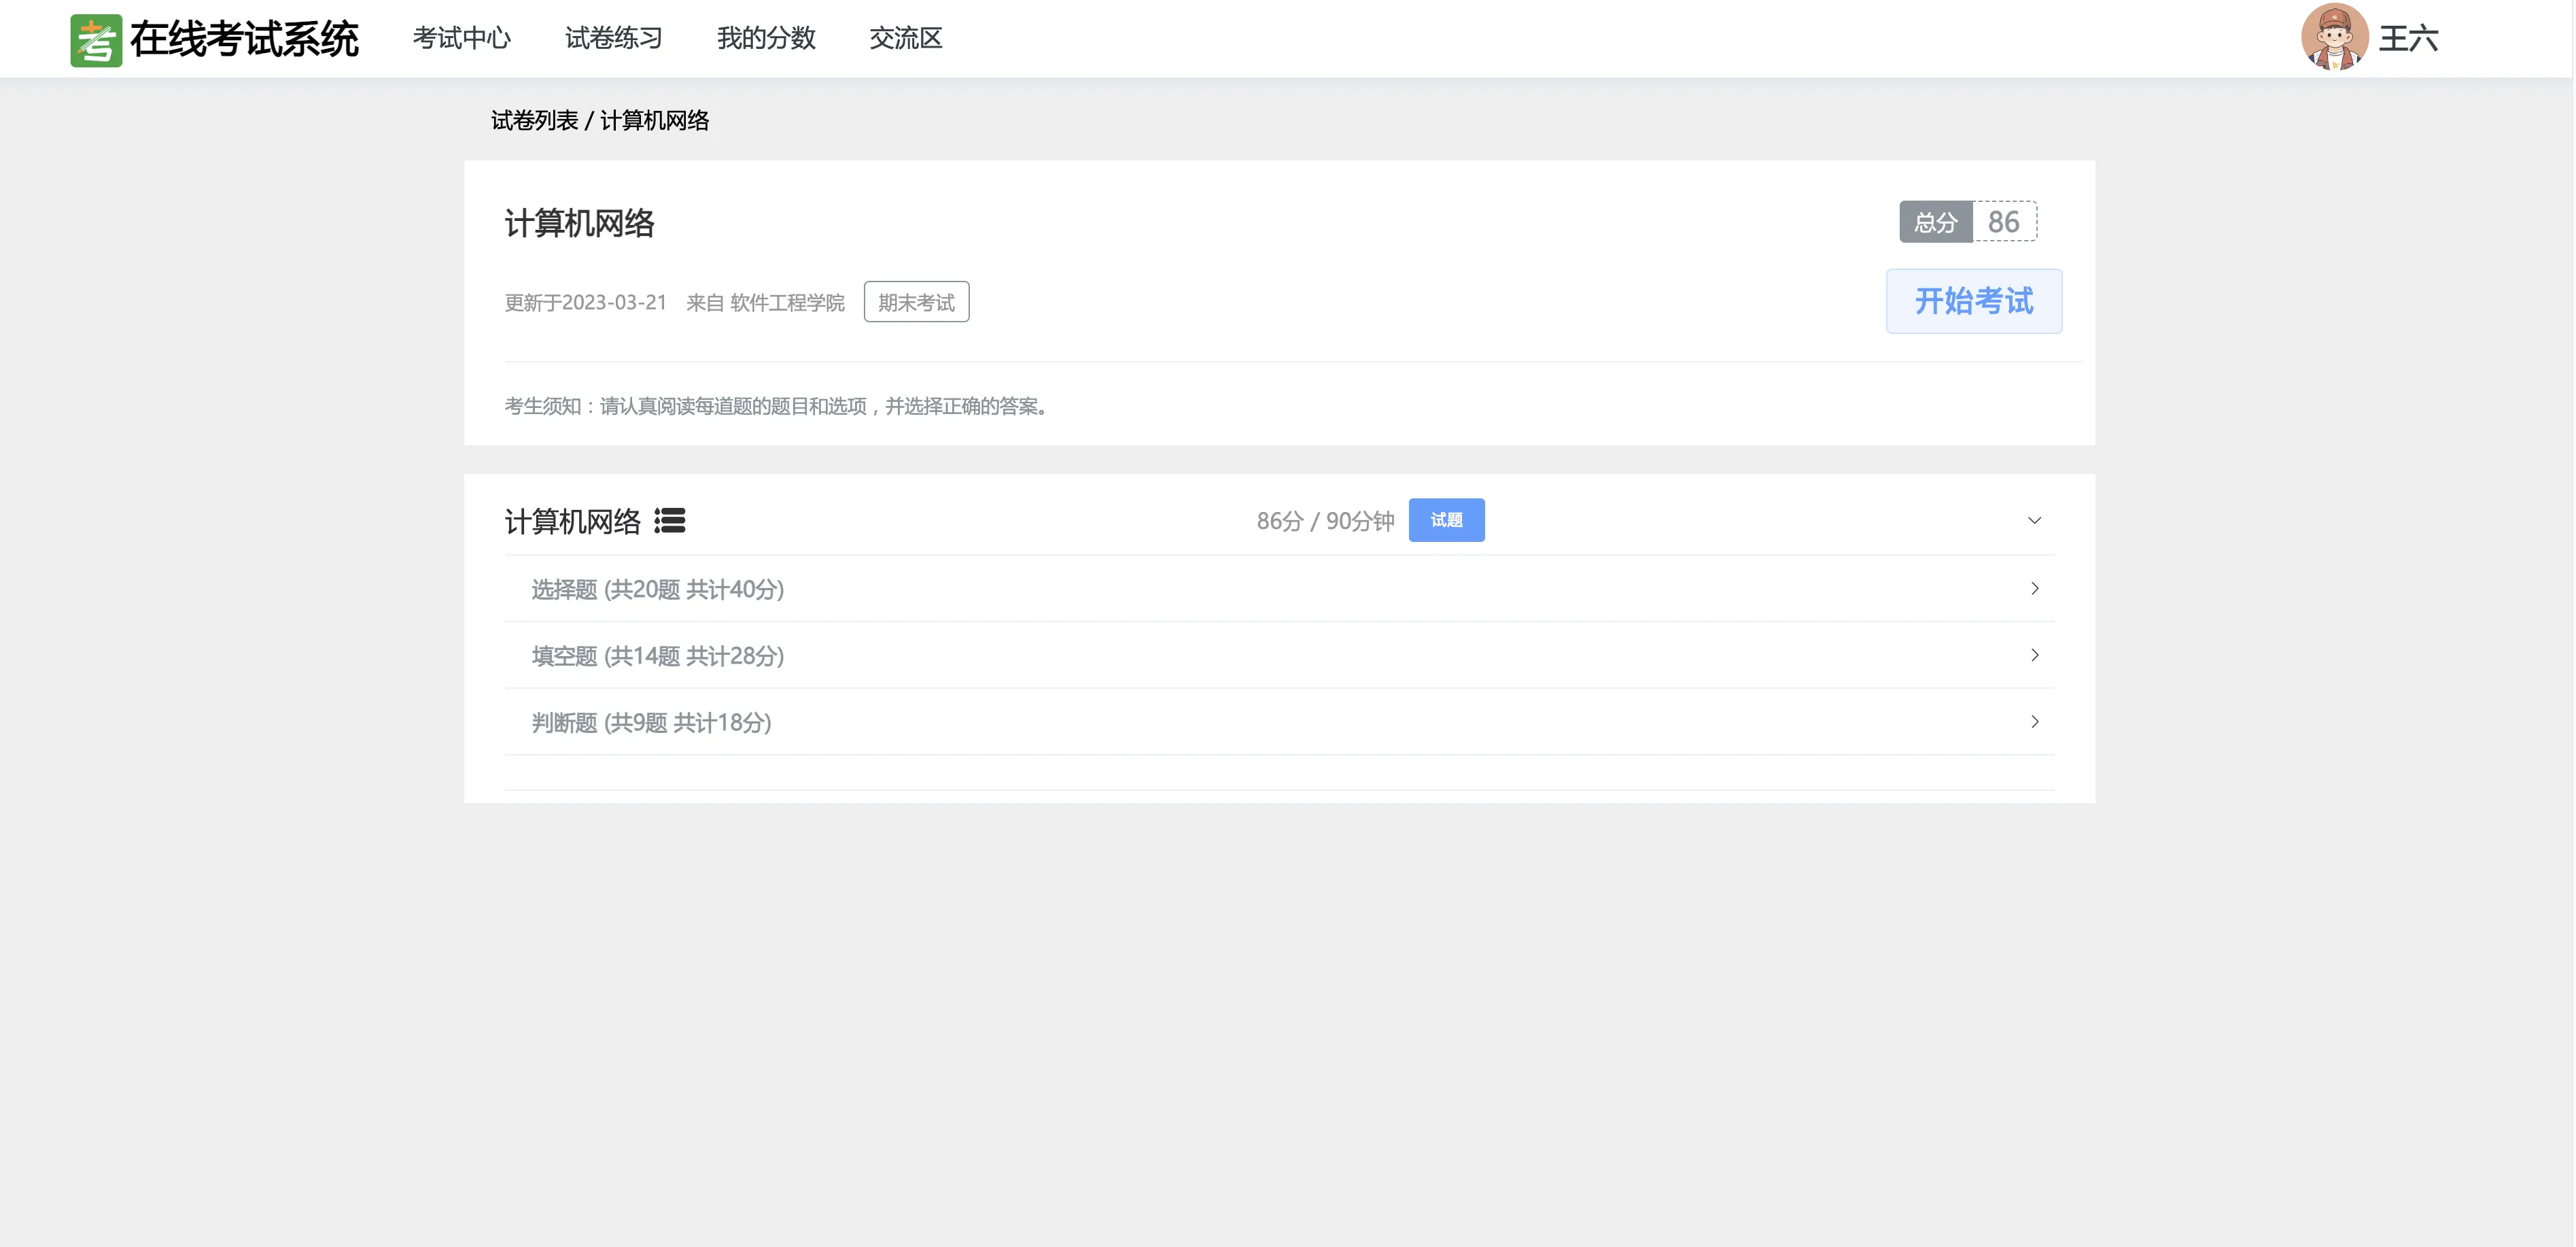The height and width of the screenshot is (1247, 2576).
Task: Click the 总分 86 score badge
Action: pos(1967,222)
